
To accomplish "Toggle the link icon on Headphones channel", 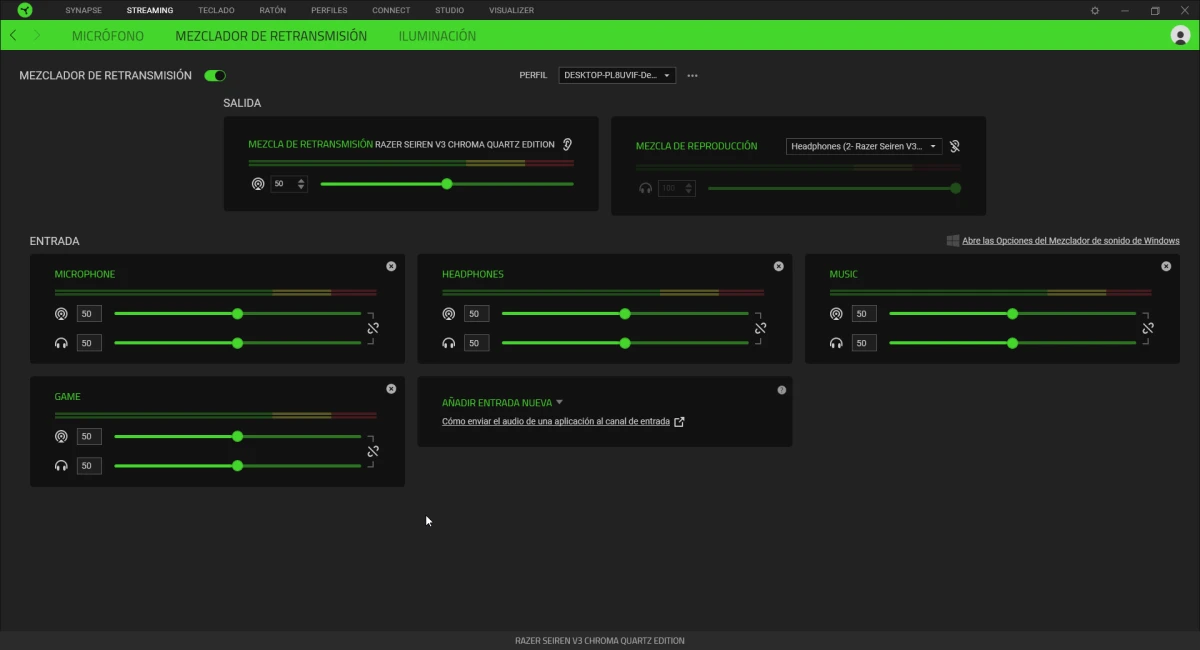I will [x=760, y=328].
